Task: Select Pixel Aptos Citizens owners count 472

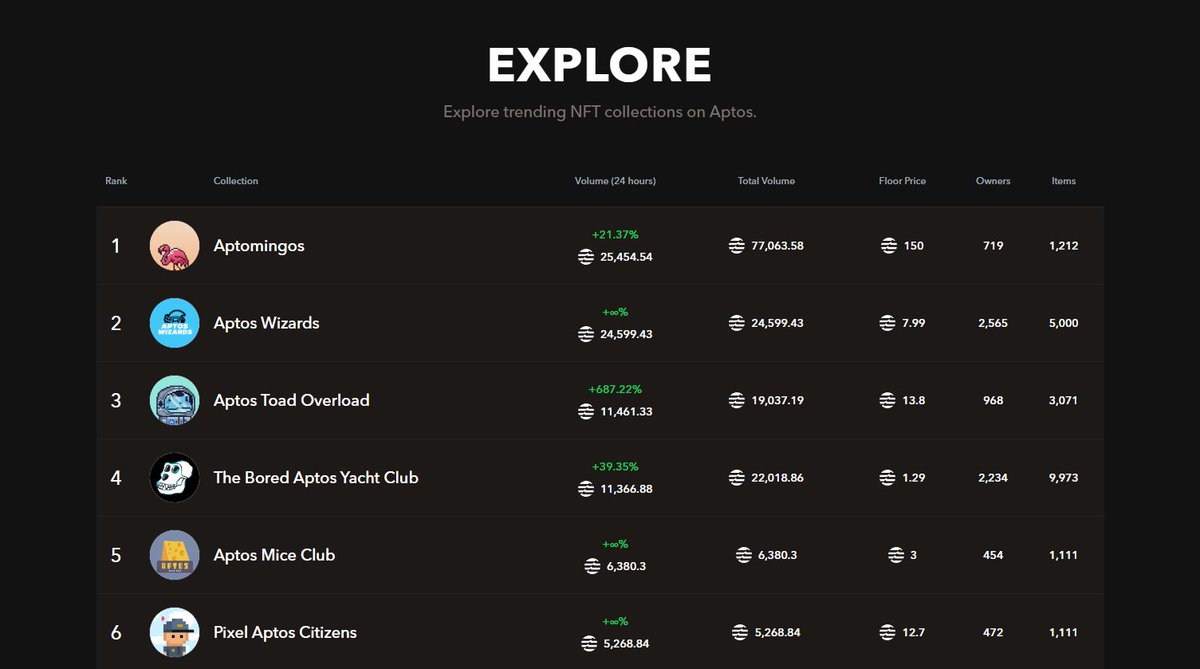Action: point(993,632)
